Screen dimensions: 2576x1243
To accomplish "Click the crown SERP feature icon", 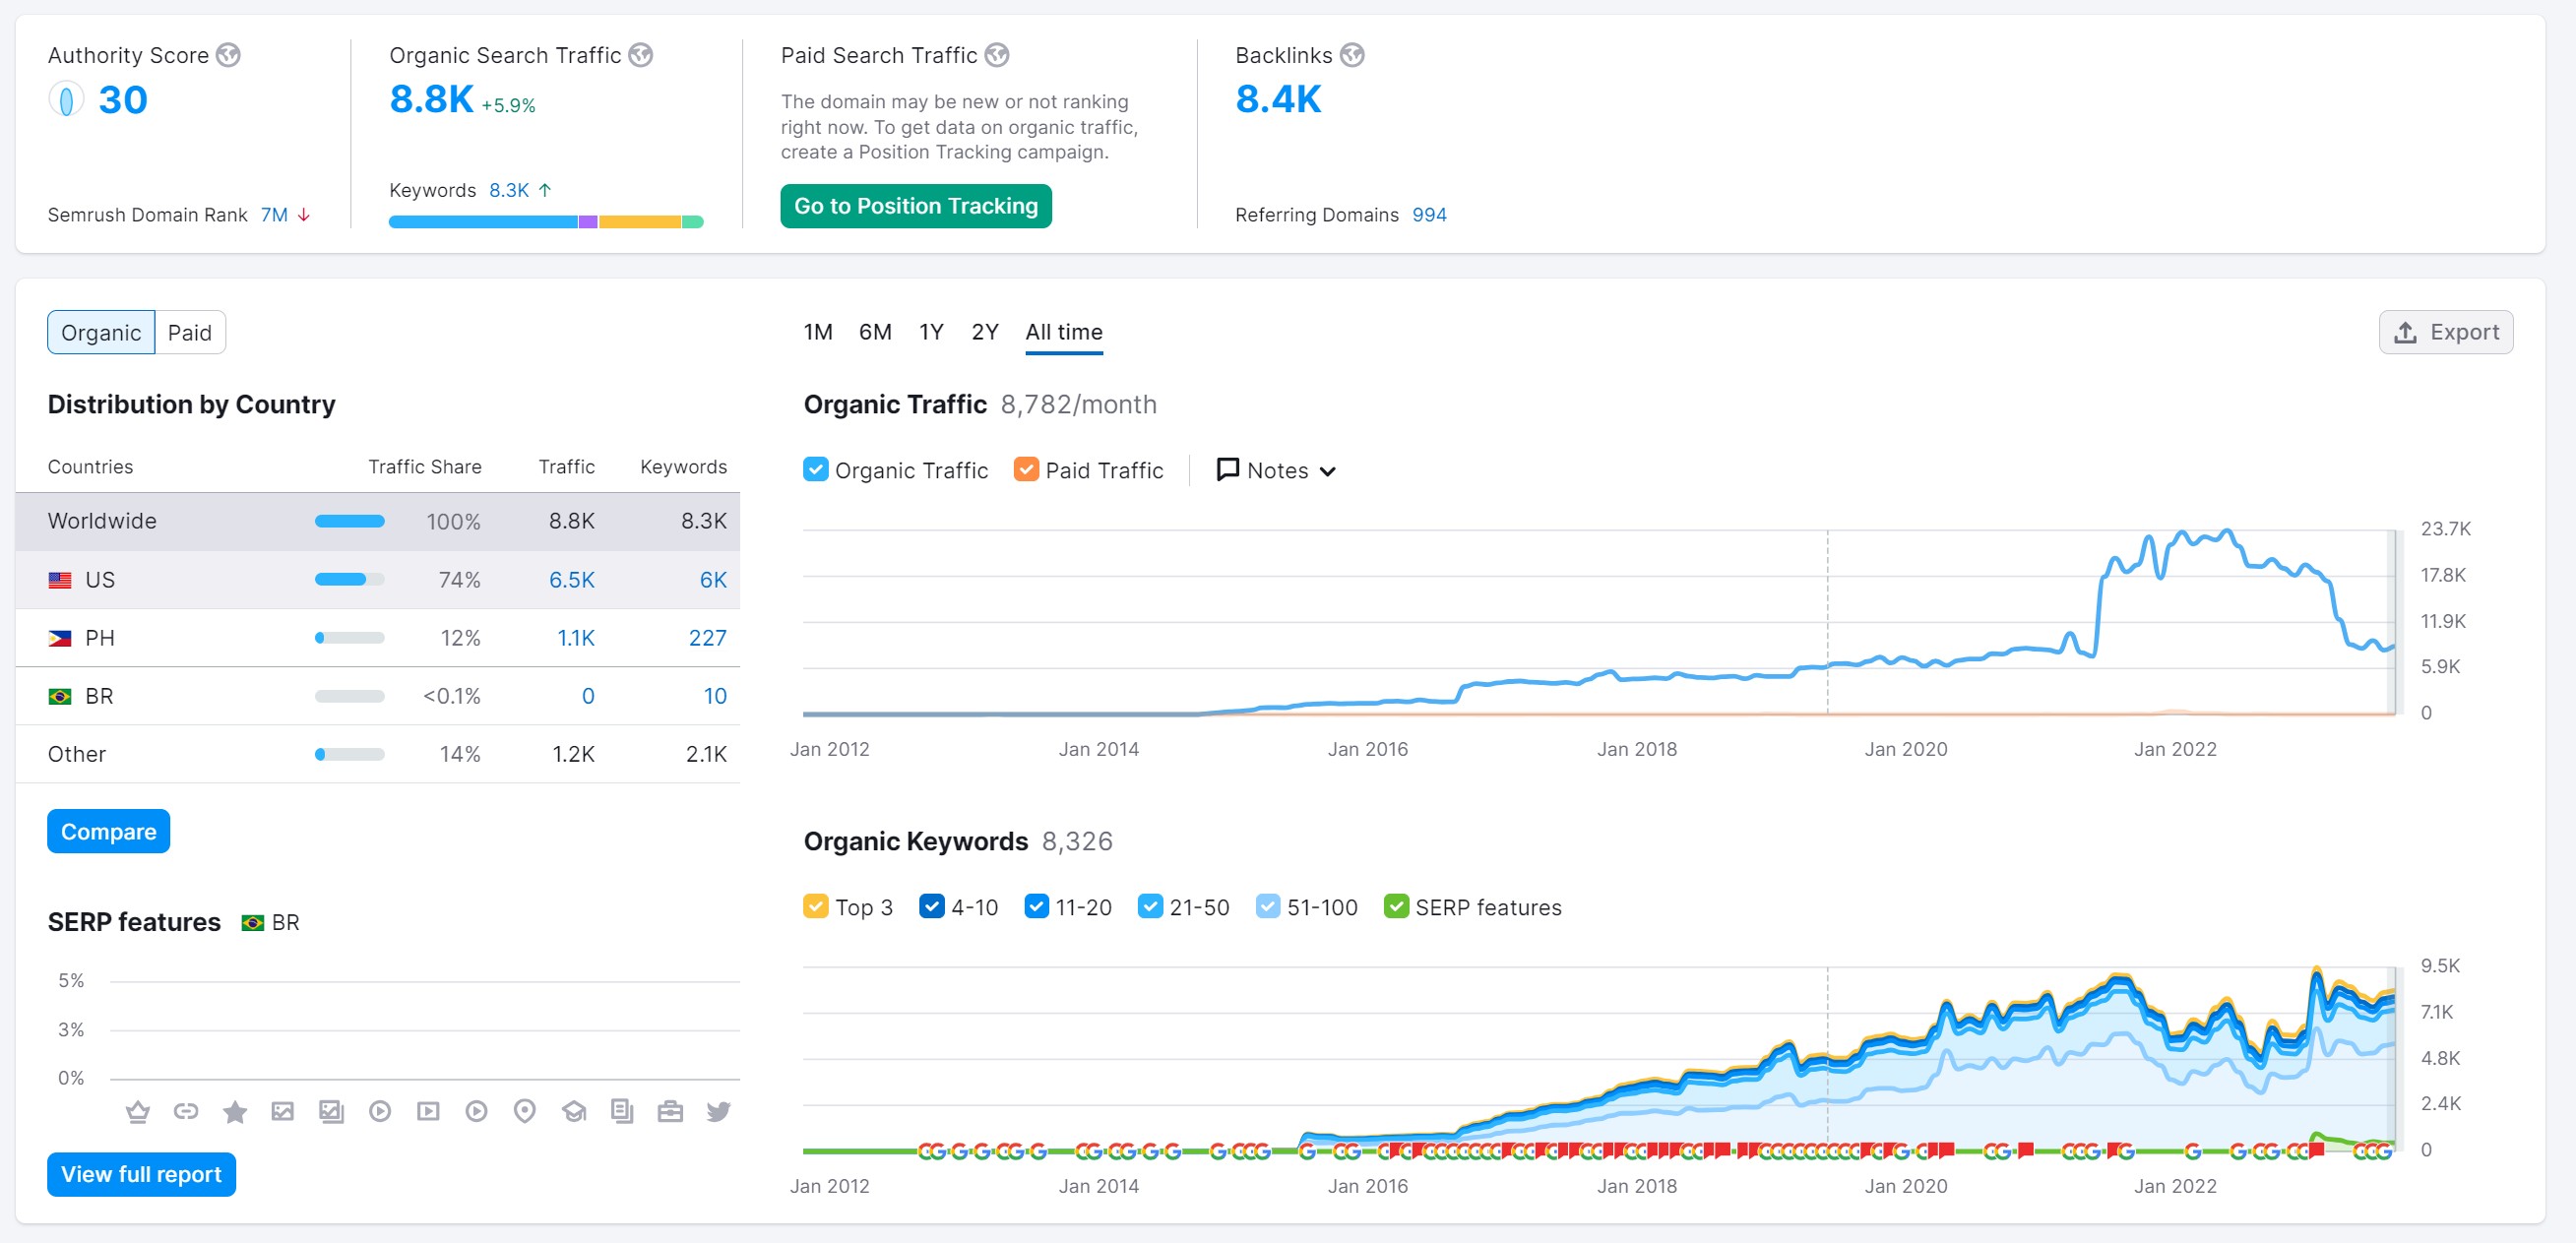I will (137, 1111).
